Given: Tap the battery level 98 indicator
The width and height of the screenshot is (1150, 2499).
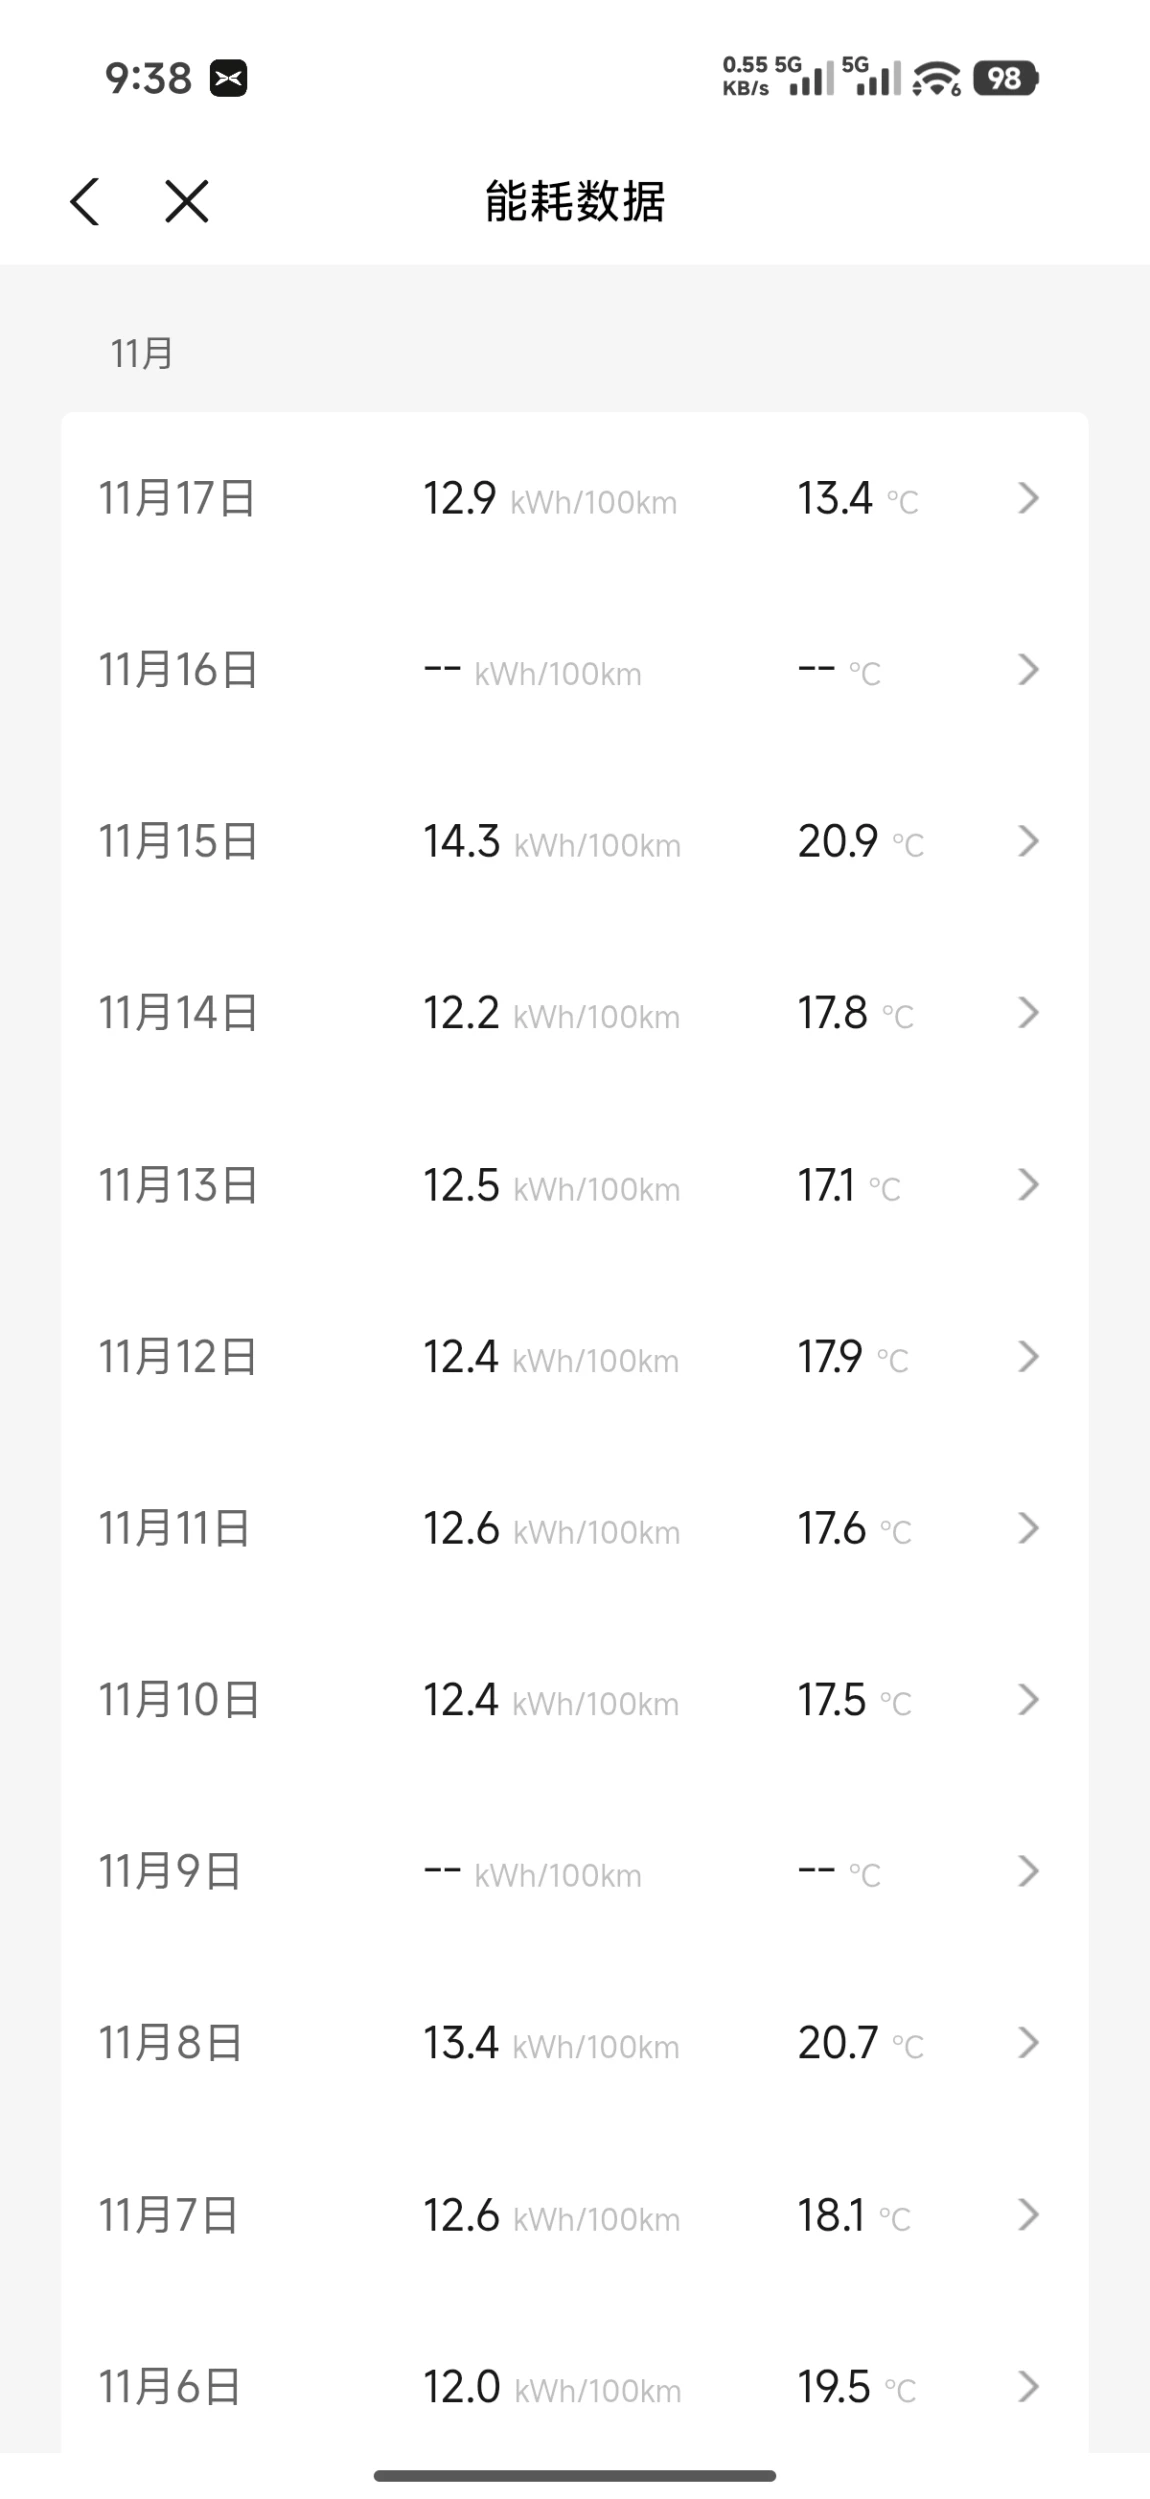Looking at the screenshot, I should (x=1005, y=78).
